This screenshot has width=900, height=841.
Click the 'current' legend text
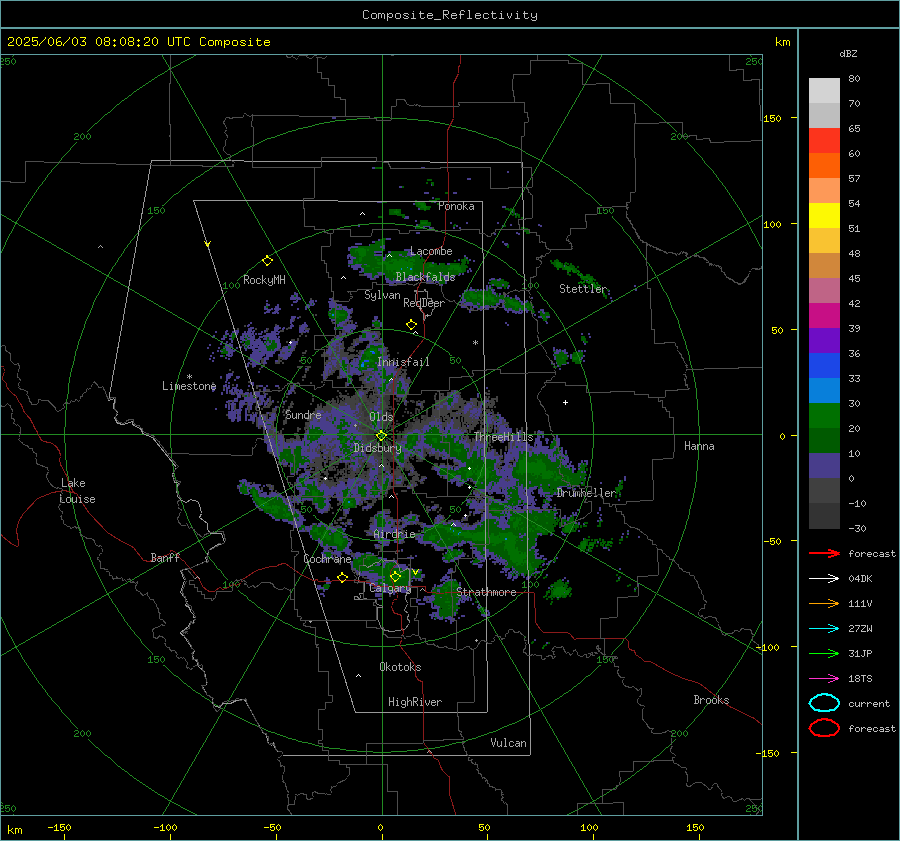pos(869,704)
